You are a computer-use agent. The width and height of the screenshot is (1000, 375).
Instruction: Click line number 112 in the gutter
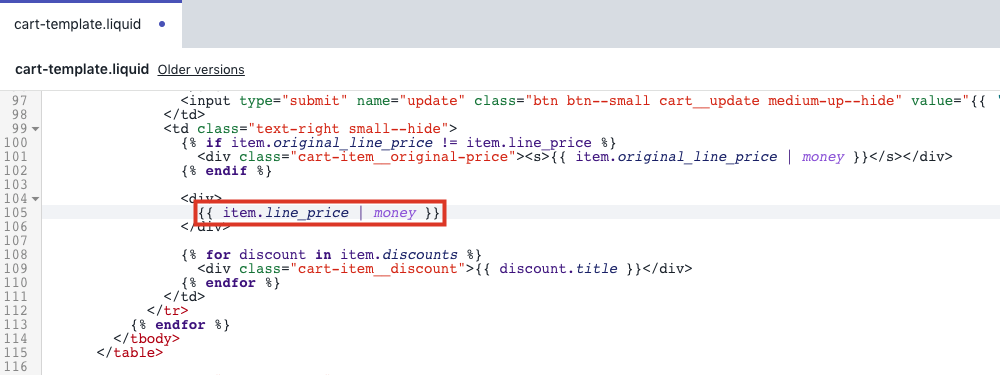coord(16,311)
